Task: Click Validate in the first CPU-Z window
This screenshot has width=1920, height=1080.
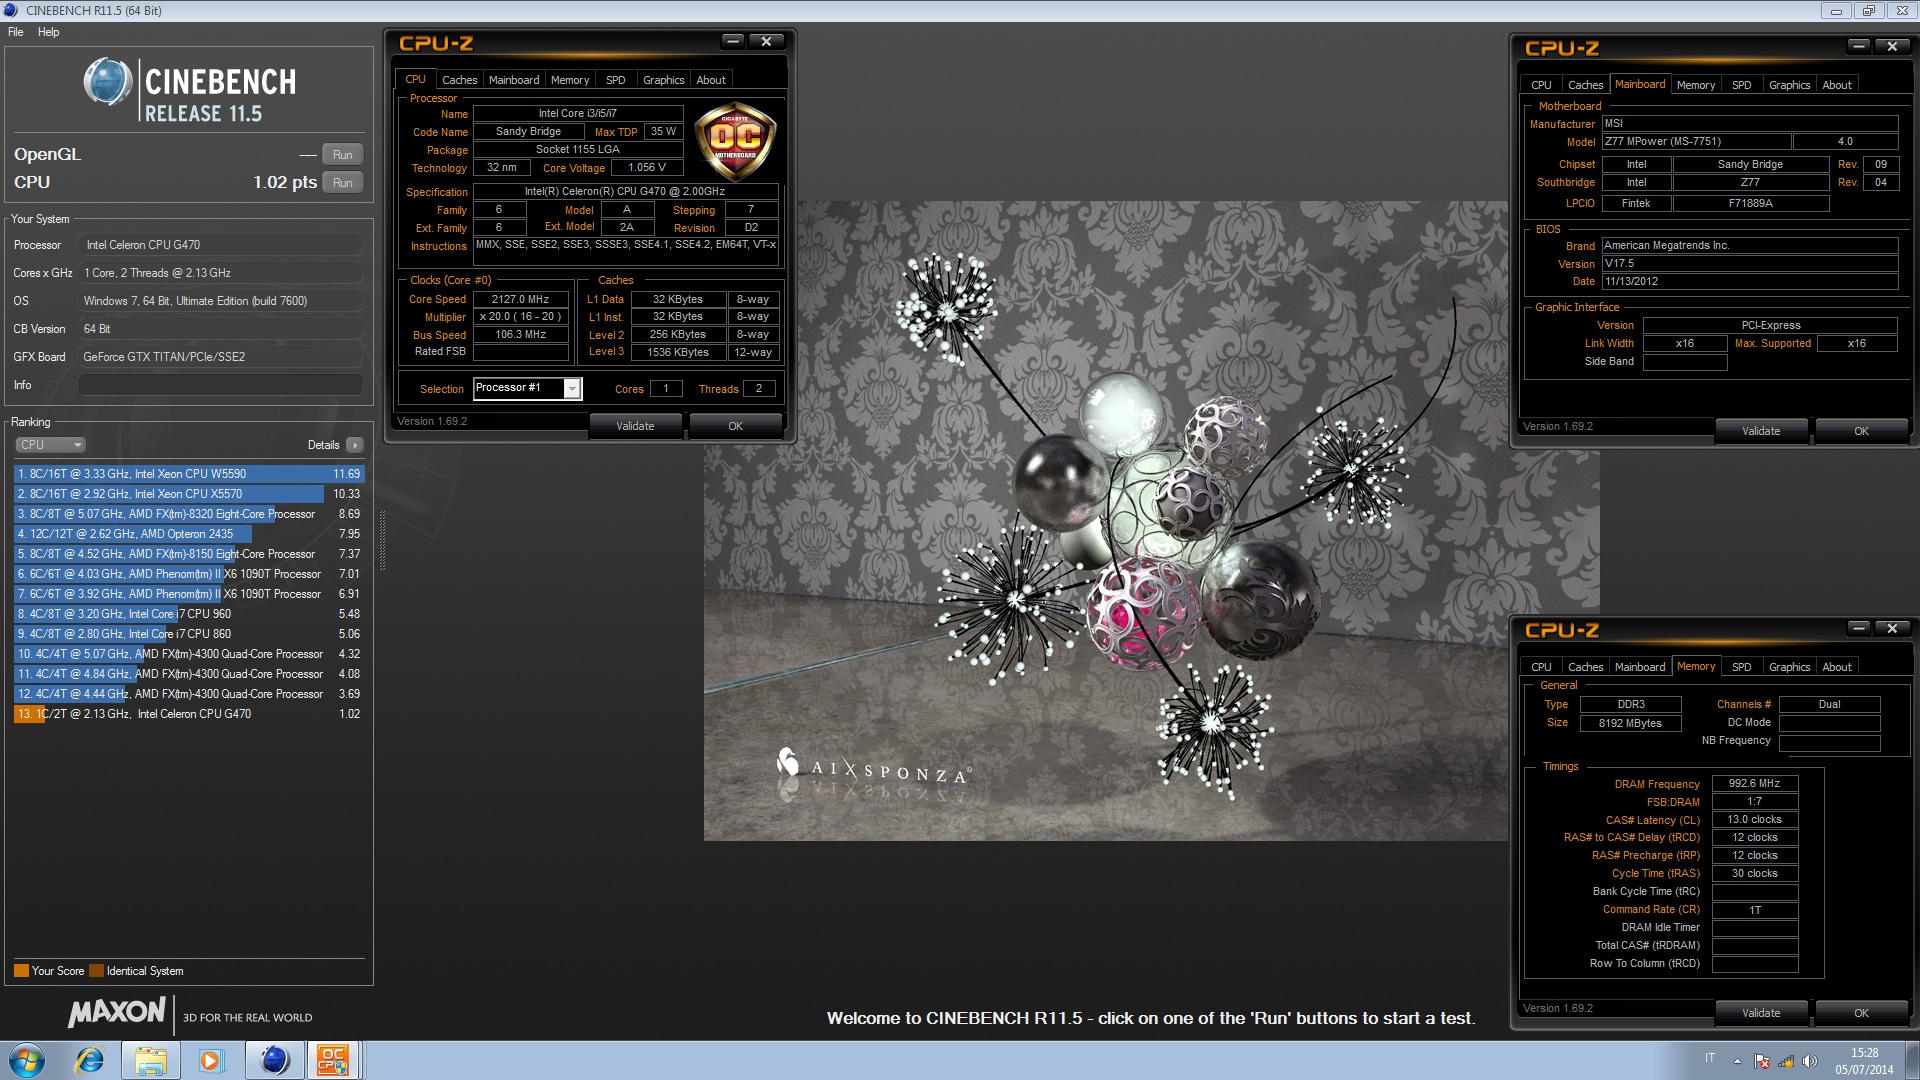Action: tap(635, 426)
